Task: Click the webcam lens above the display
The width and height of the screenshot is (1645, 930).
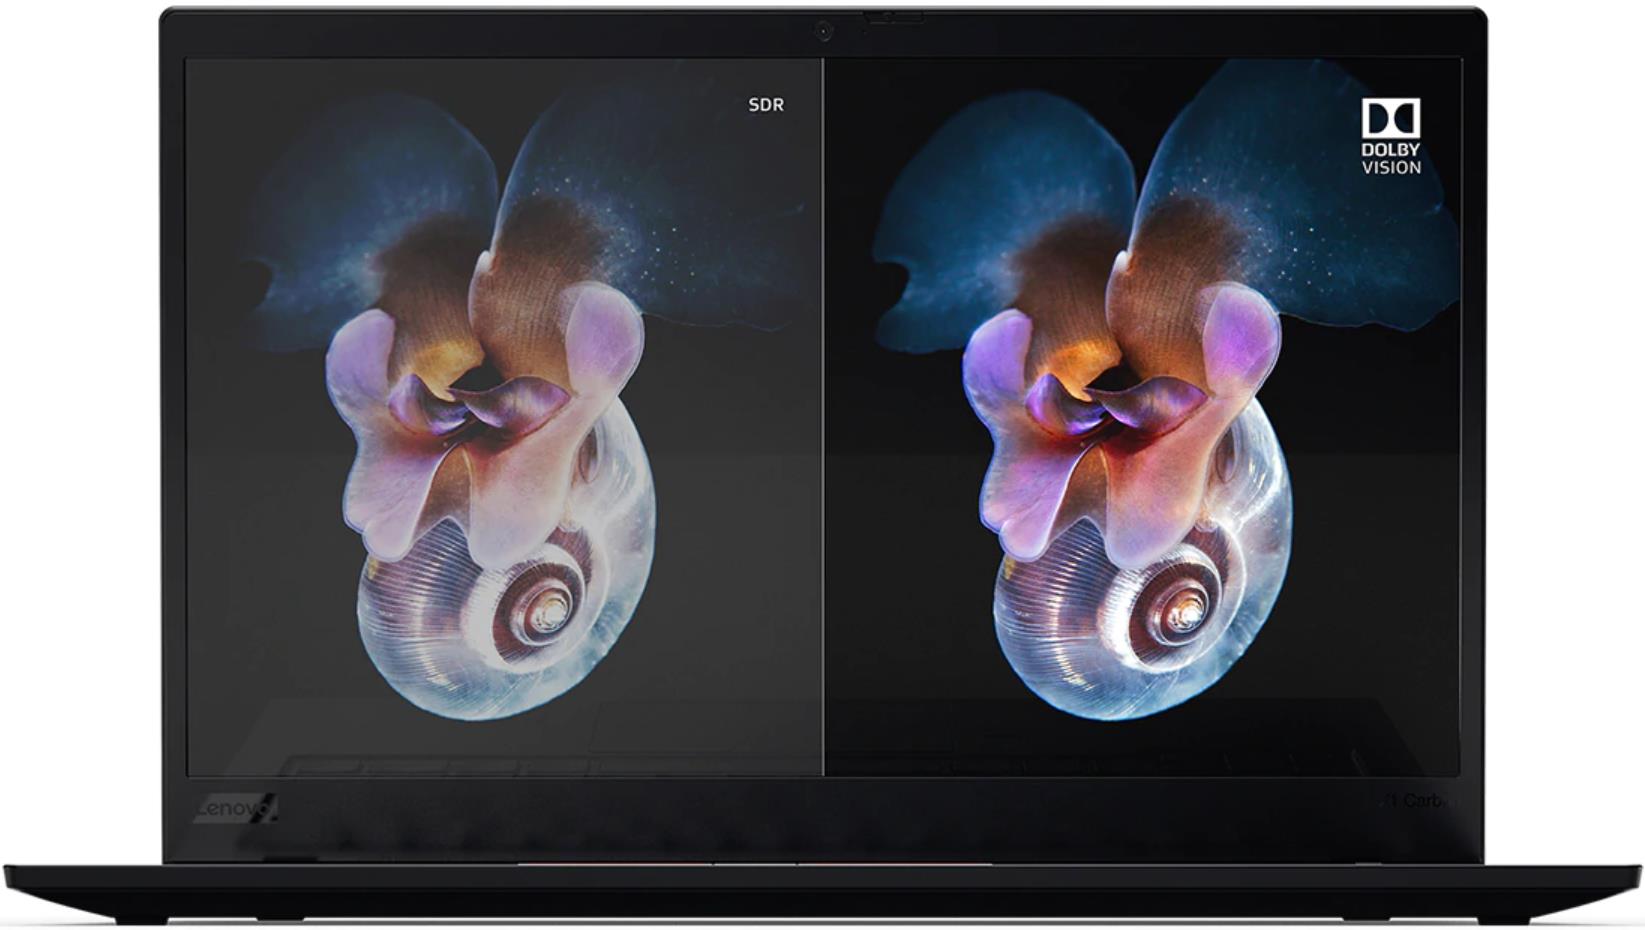Action: point(823,33)
